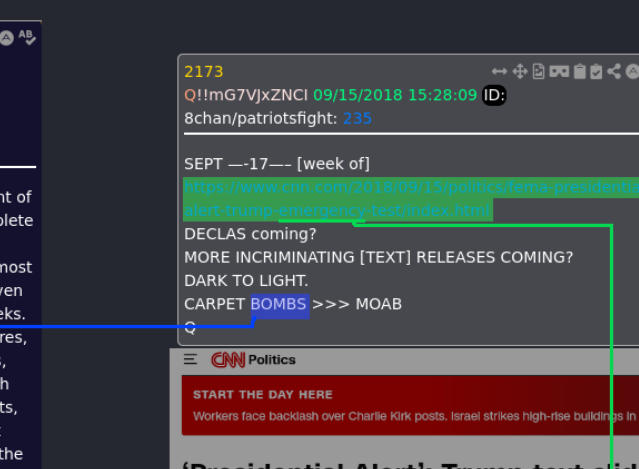Click the CNN logo
The width and height of the screenshot is (639, 469).
228,360
